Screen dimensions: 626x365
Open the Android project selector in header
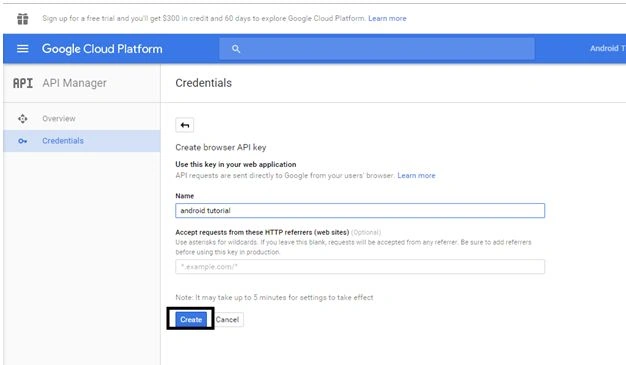pyautogui.click(x=608, y=48)
